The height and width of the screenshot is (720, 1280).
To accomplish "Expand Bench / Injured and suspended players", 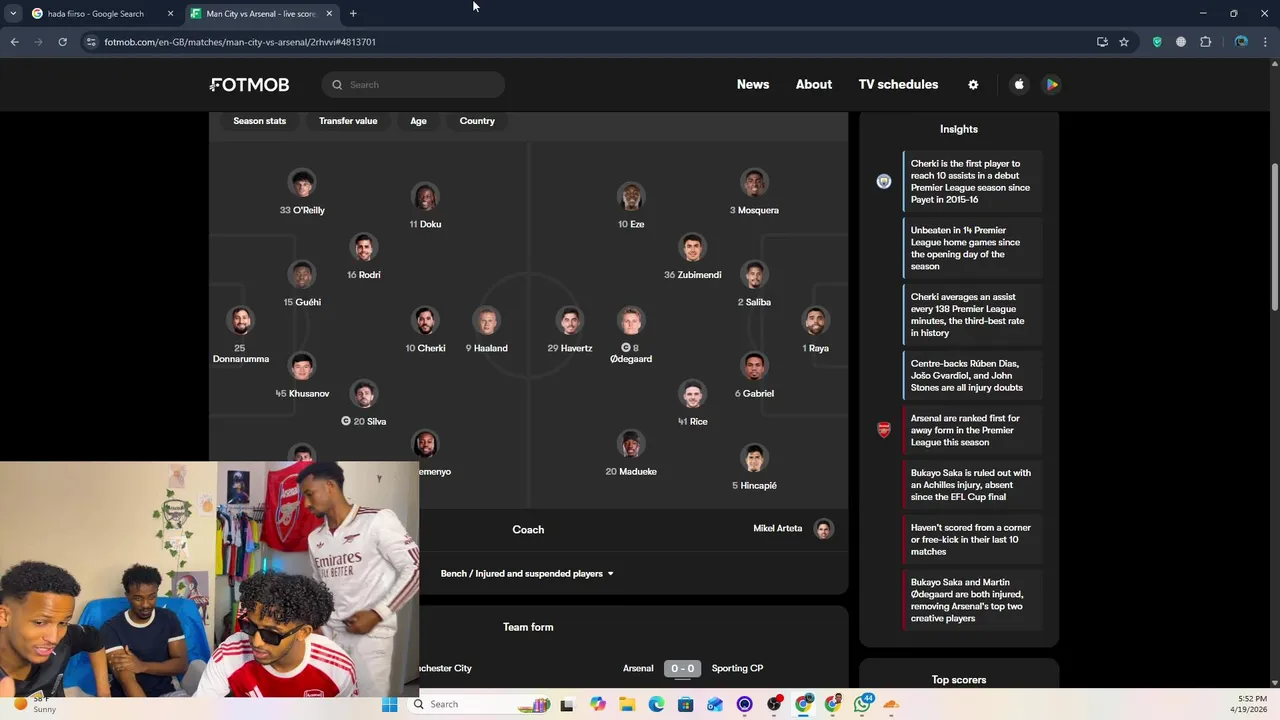I will pos(527,574).
